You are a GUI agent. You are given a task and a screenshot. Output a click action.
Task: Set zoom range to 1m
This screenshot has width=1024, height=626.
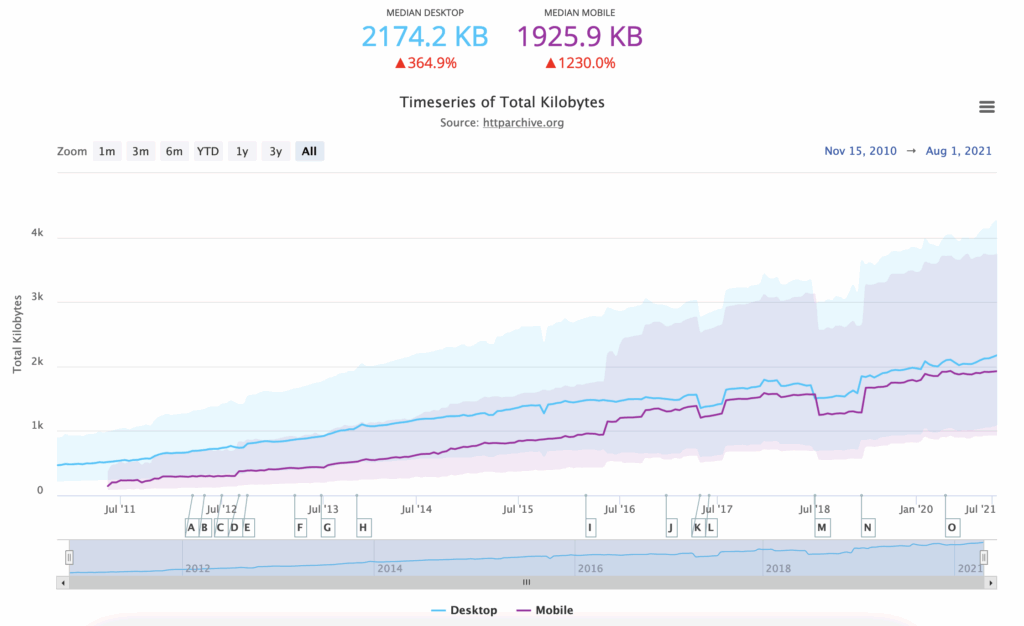coord(107,151)
